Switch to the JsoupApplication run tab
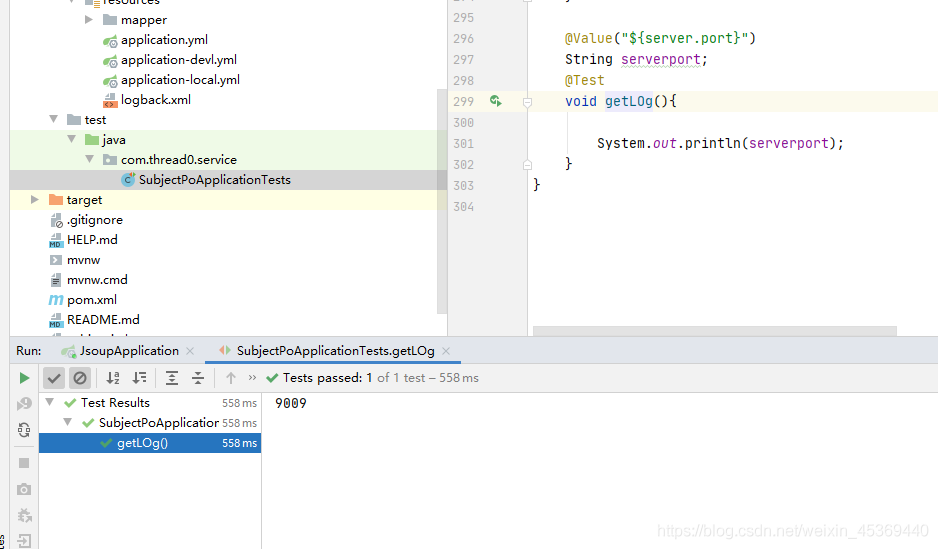Image resolution: width=938 pixels, height=549 pixels. click(128, 351)
